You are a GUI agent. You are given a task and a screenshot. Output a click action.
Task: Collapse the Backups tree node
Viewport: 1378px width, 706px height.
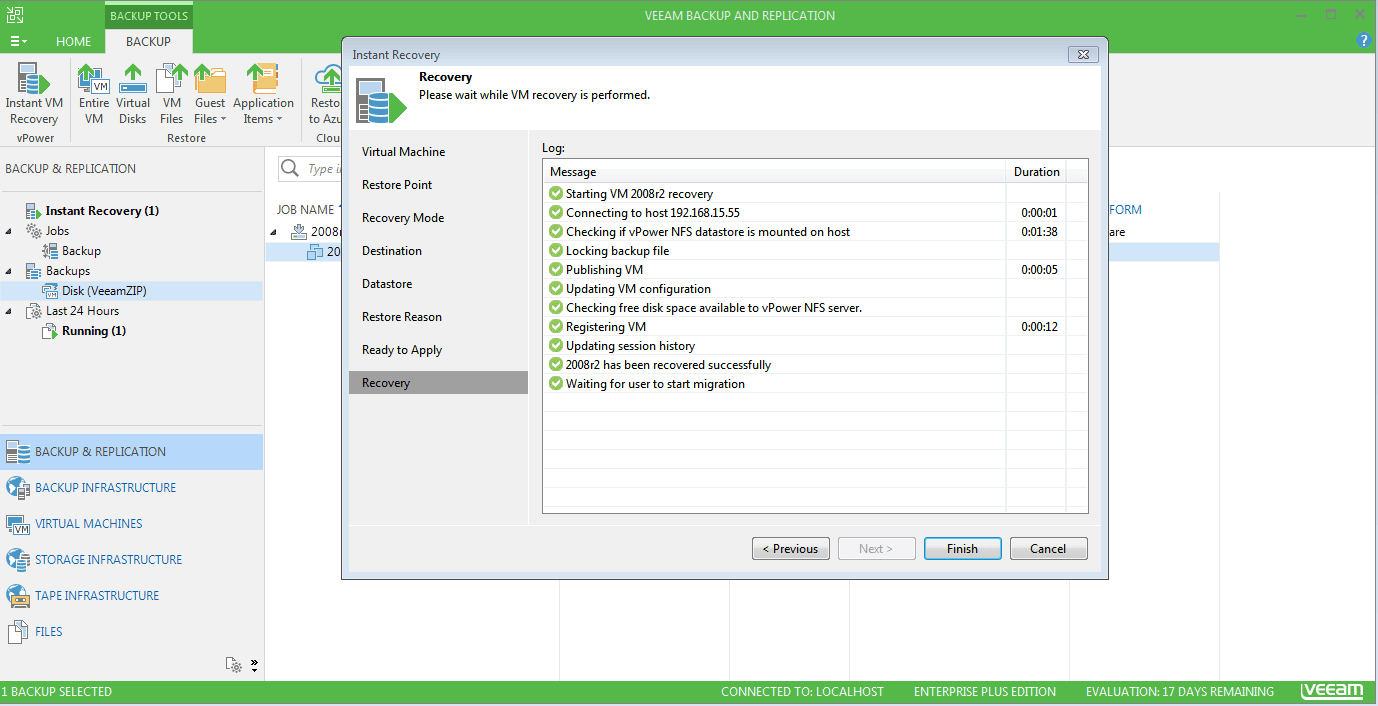[x=10, y=271]
